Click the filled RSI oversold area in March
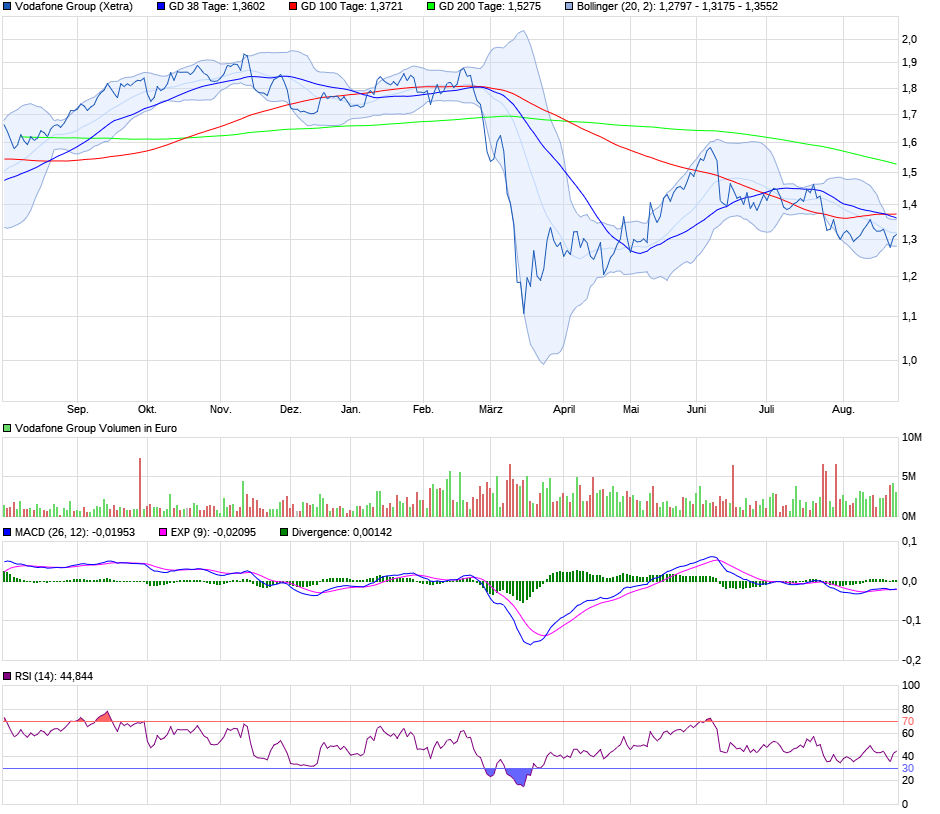This screenshot has width=940, height=814. (519, 777)
